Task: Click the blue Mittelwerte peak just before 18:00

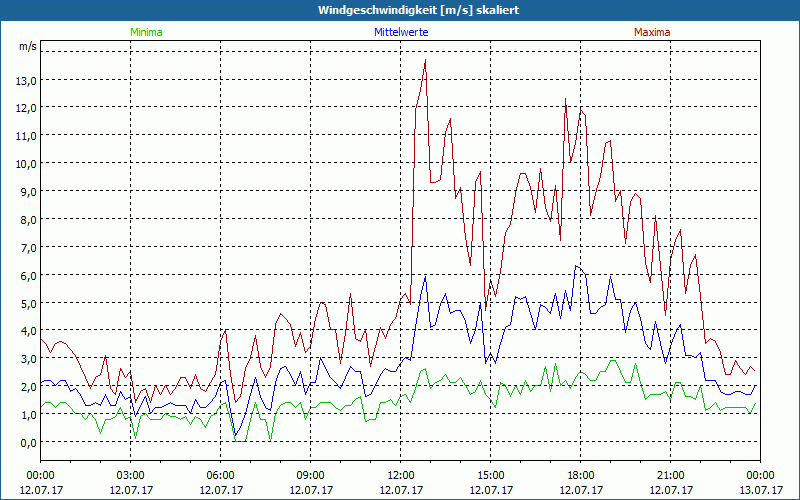Action: (576, 266)
